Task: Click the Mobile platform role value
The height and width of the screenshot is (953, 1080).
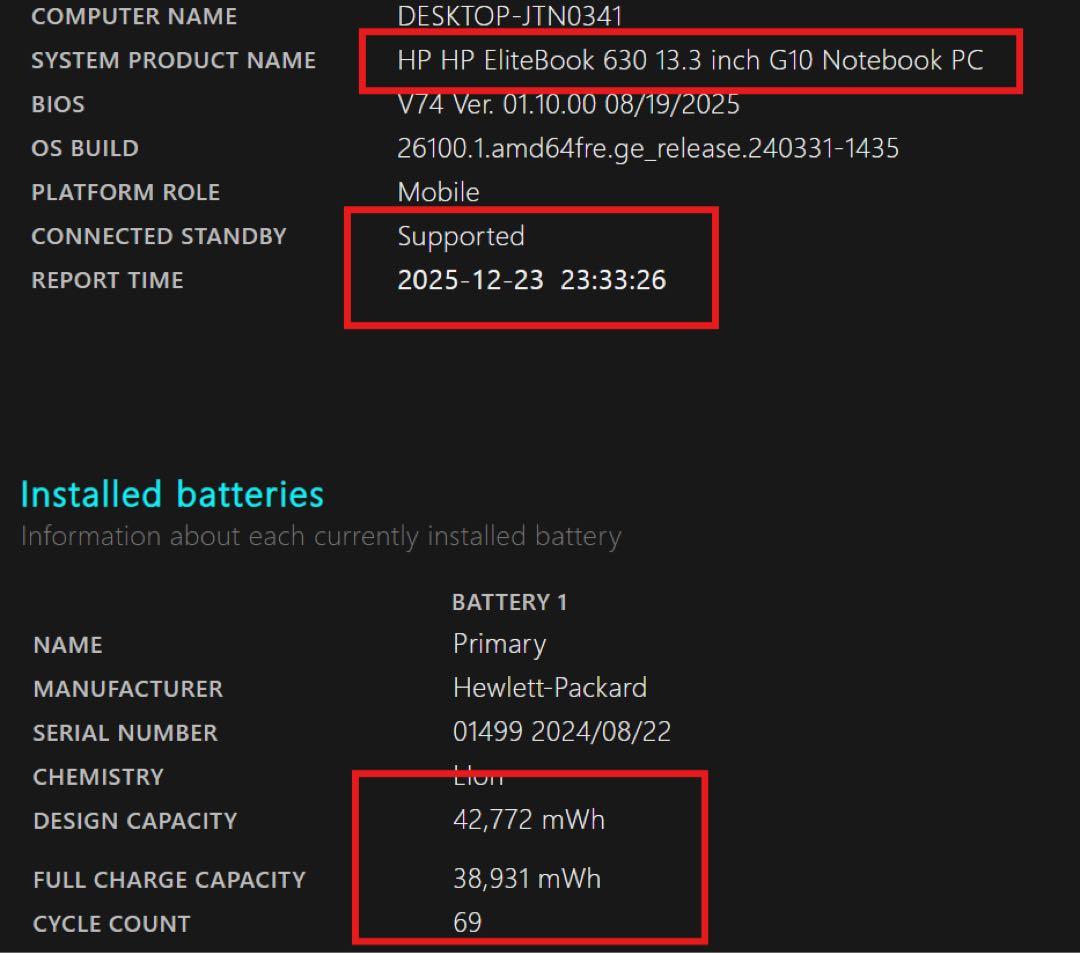Action: pyautogui.click(x=437, y=192)
